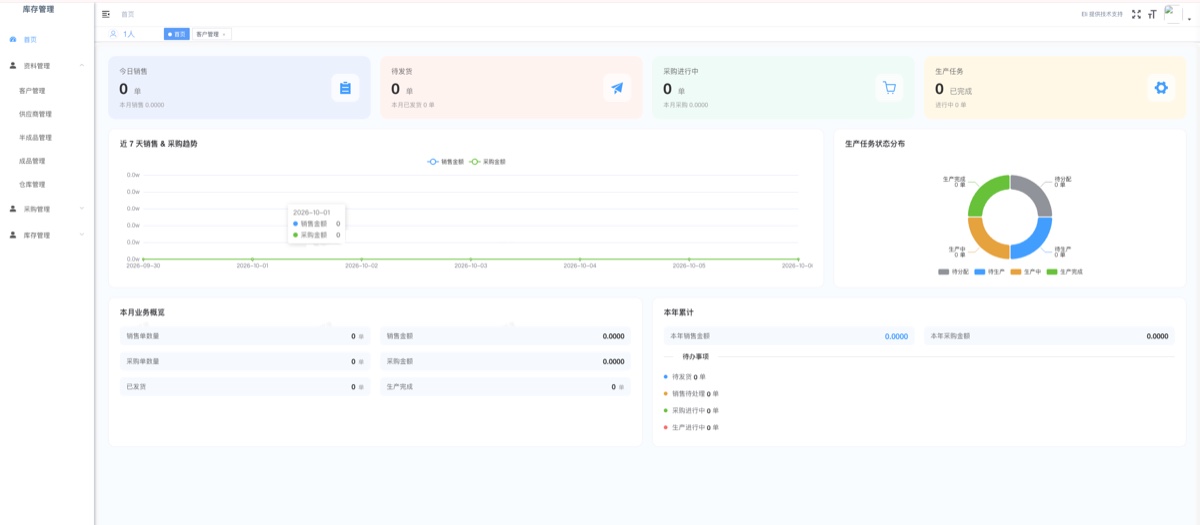
Task: Click the paper plane icon on 待发货 card
Action: pyautogui.click(x=617, y=88)
